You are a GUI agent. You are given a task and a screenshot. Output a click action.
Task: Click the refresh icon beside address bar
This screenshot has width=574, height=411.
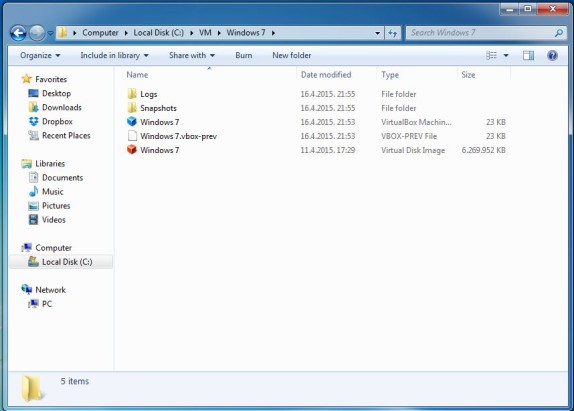click(393, 33)
